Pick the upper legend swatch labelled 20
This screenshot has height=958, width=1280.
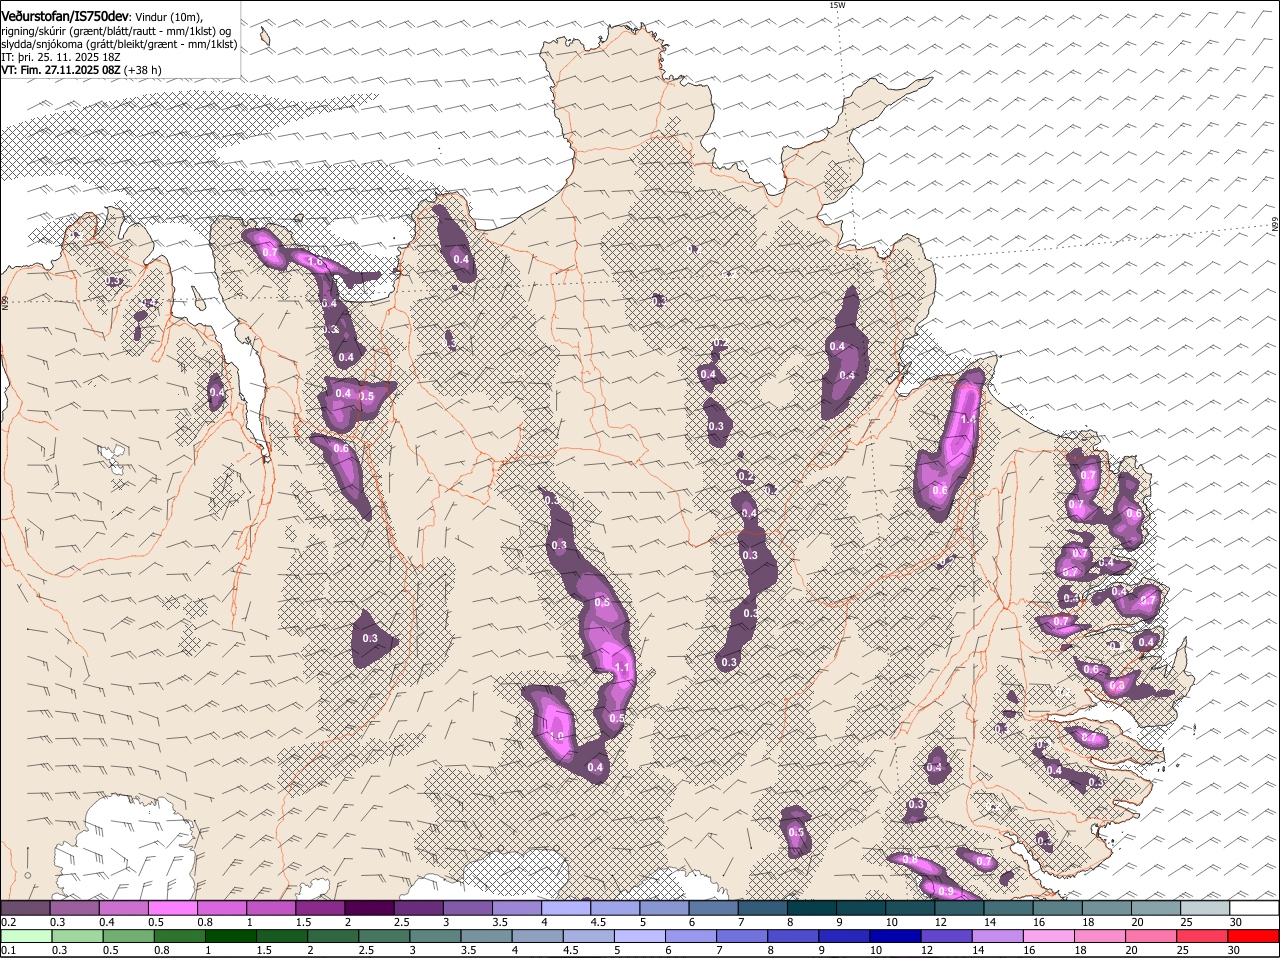[x=1156, y=908]
